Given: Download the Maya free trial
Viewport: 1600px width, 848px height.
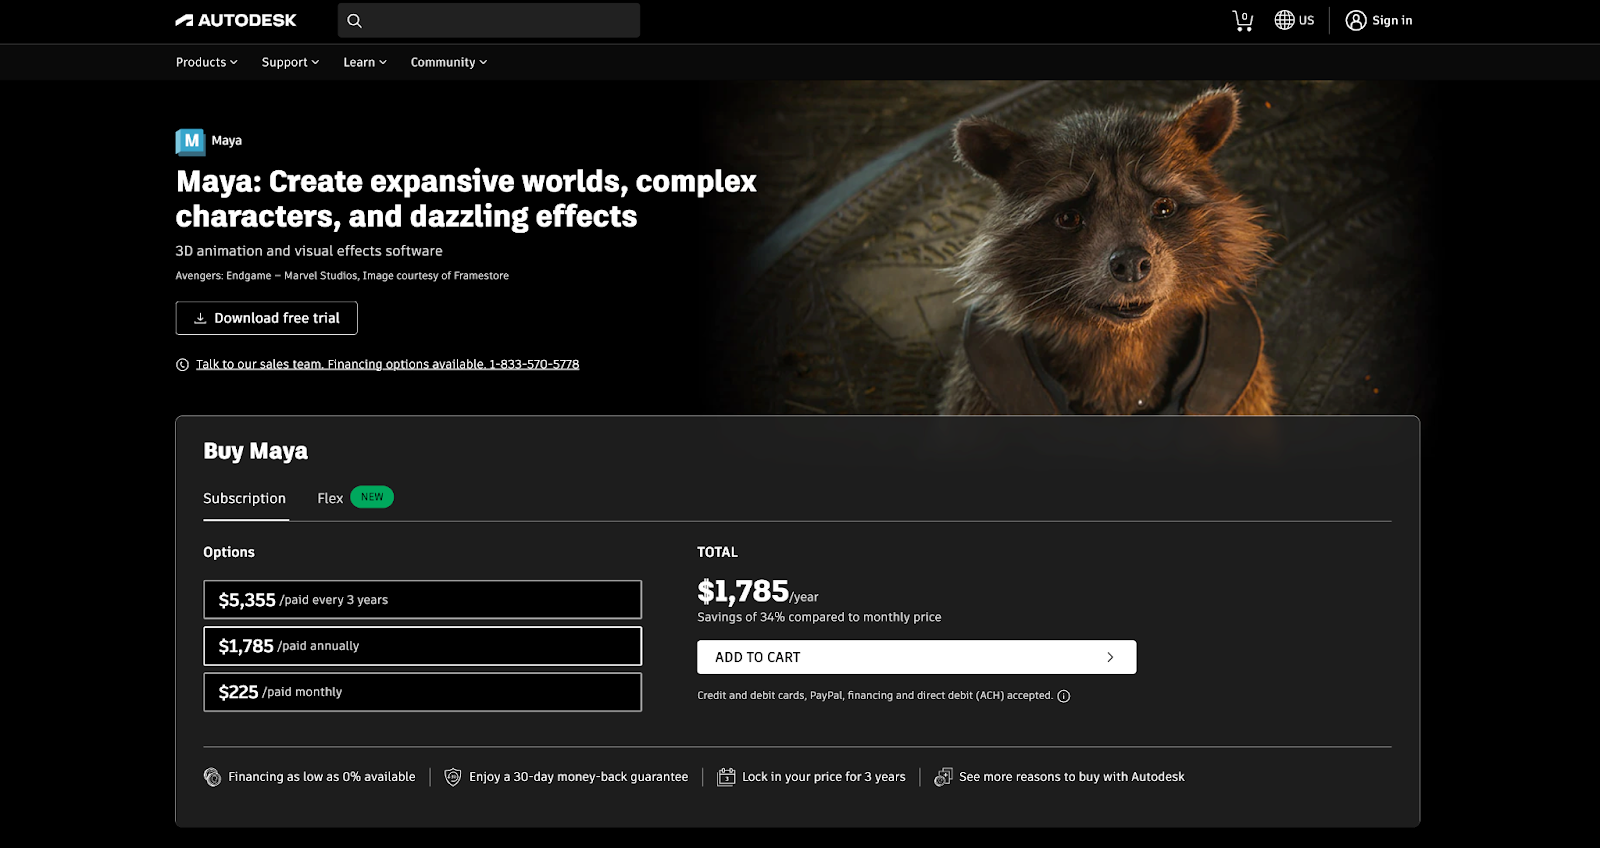Looking at the screenshot, I should (266, 318).
